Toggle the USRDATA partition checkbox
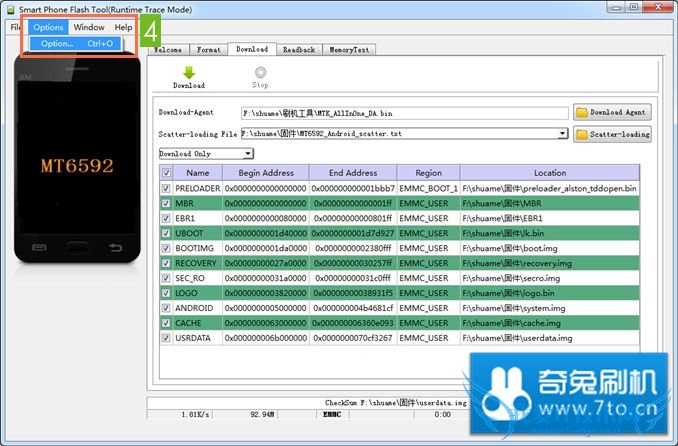This screenshot has height=446, width=678. [x=166, y=338]
